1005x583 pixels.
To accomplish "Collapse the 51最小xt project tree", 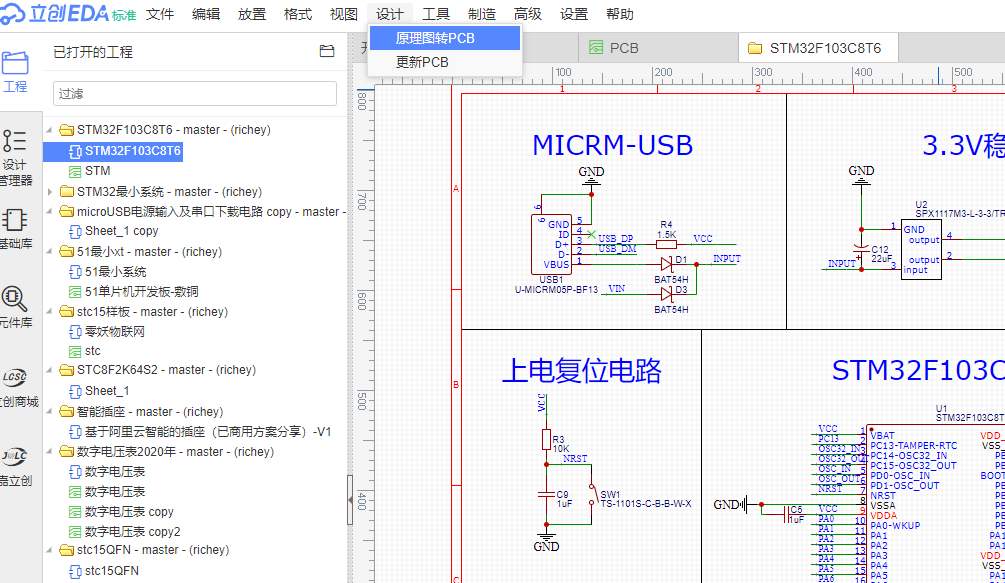I will coord(50,252).
